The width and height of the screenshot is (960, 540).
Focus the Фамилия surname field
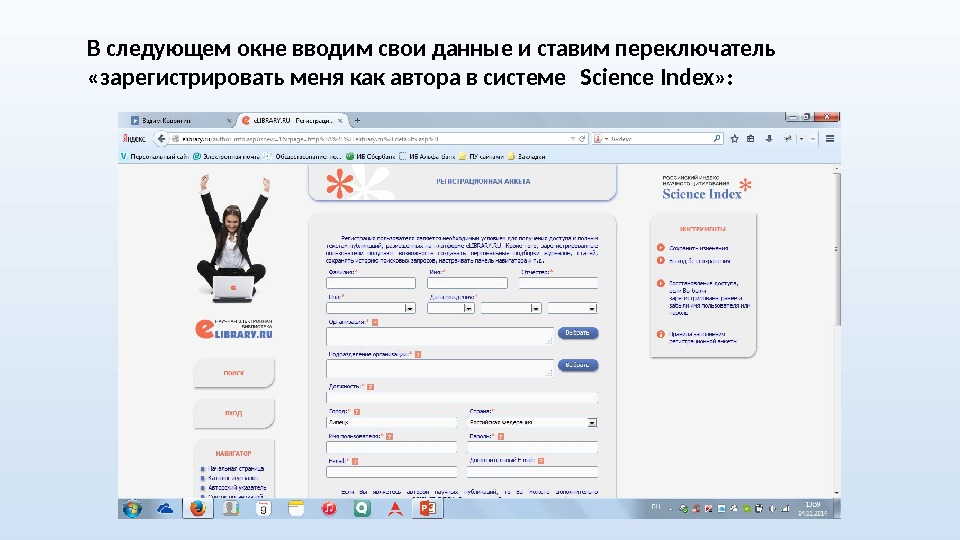[371, 283]
